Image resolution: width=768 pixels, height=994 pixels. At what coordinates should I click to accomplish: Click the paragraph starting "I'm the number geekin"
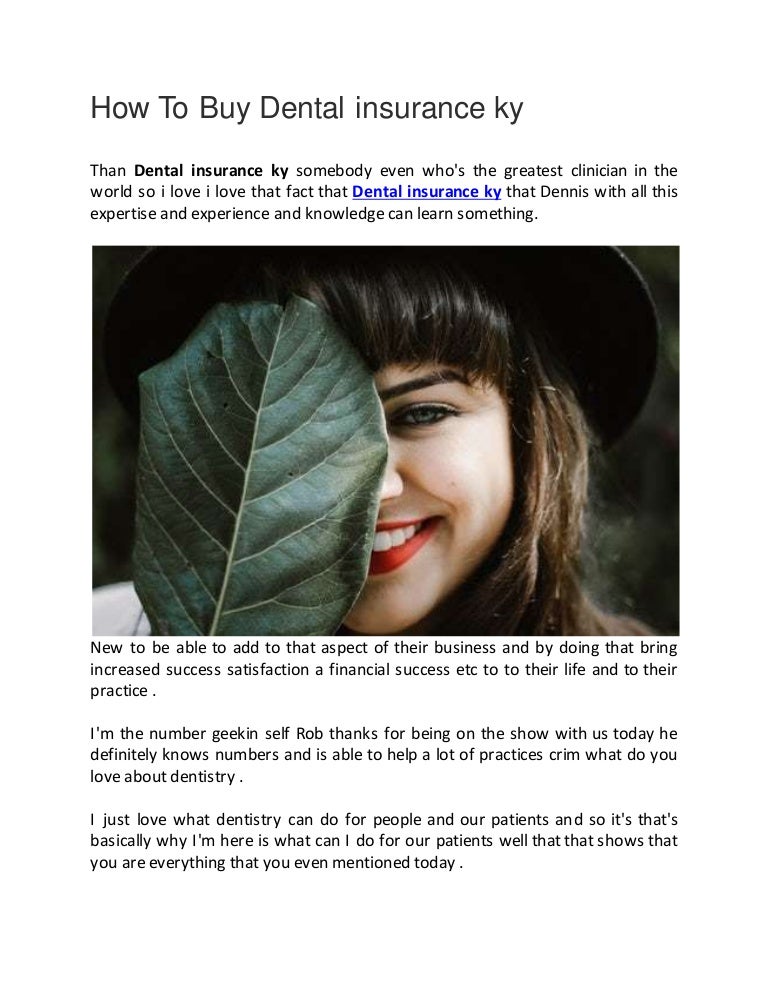[383, 755]
